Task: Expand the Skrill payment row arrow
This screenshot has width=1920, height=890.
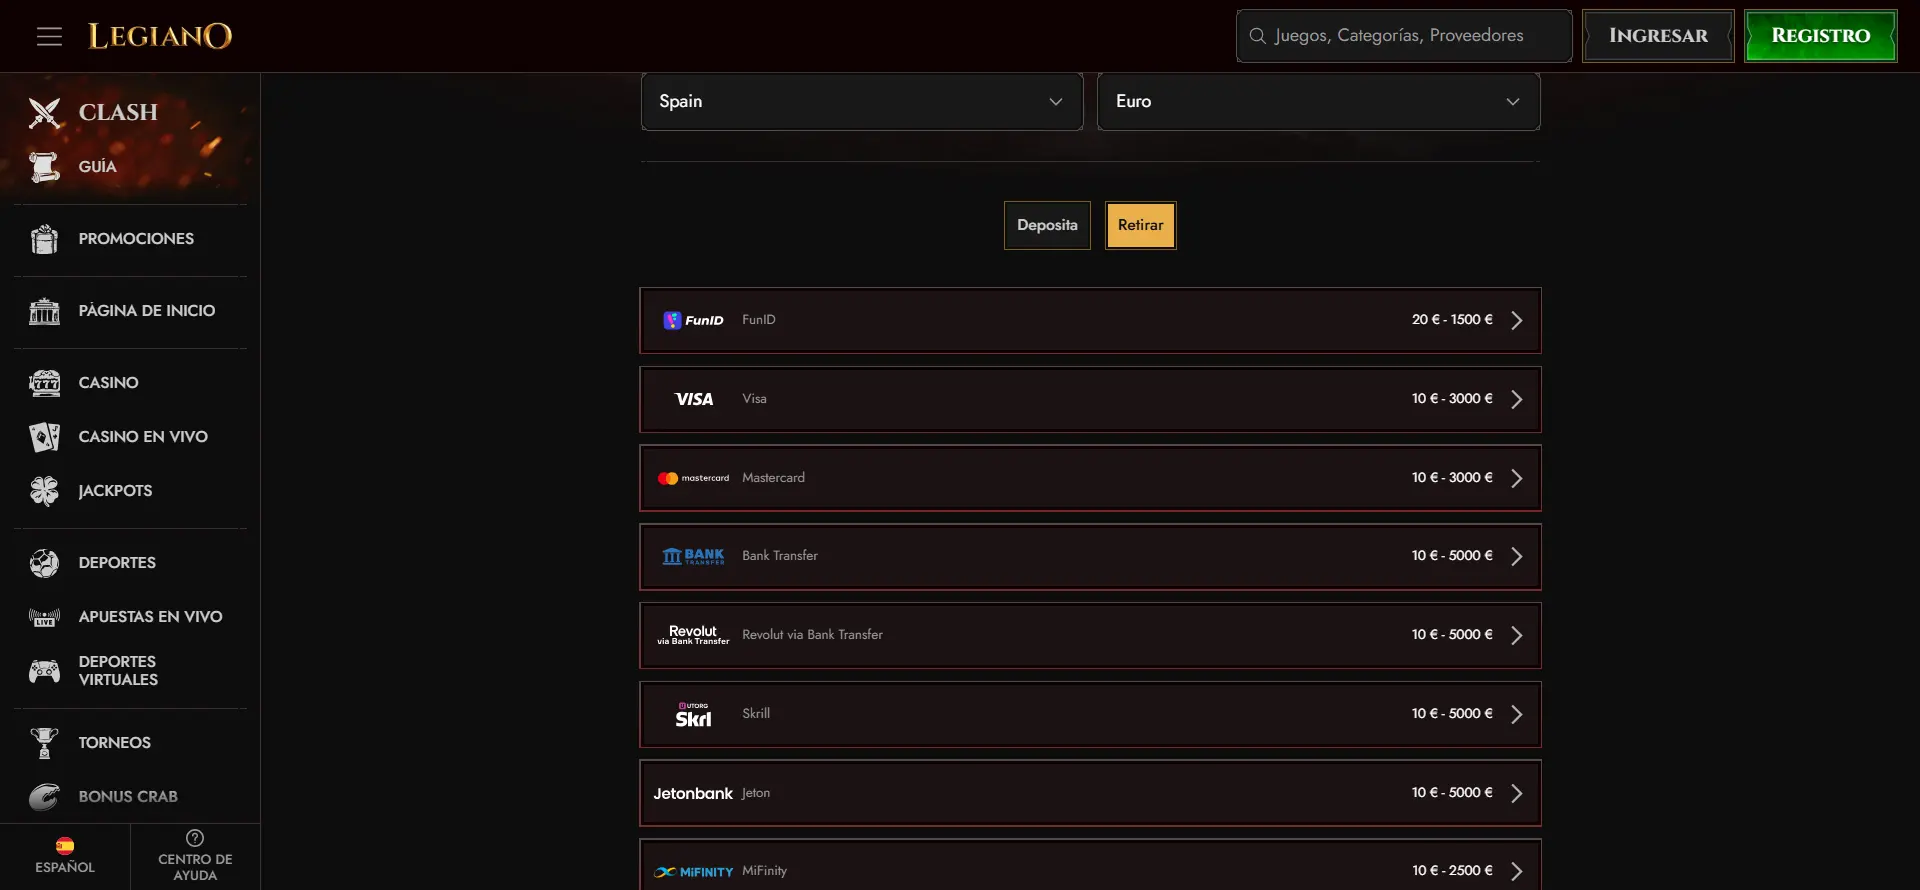Action: (x=1516, y=715)
